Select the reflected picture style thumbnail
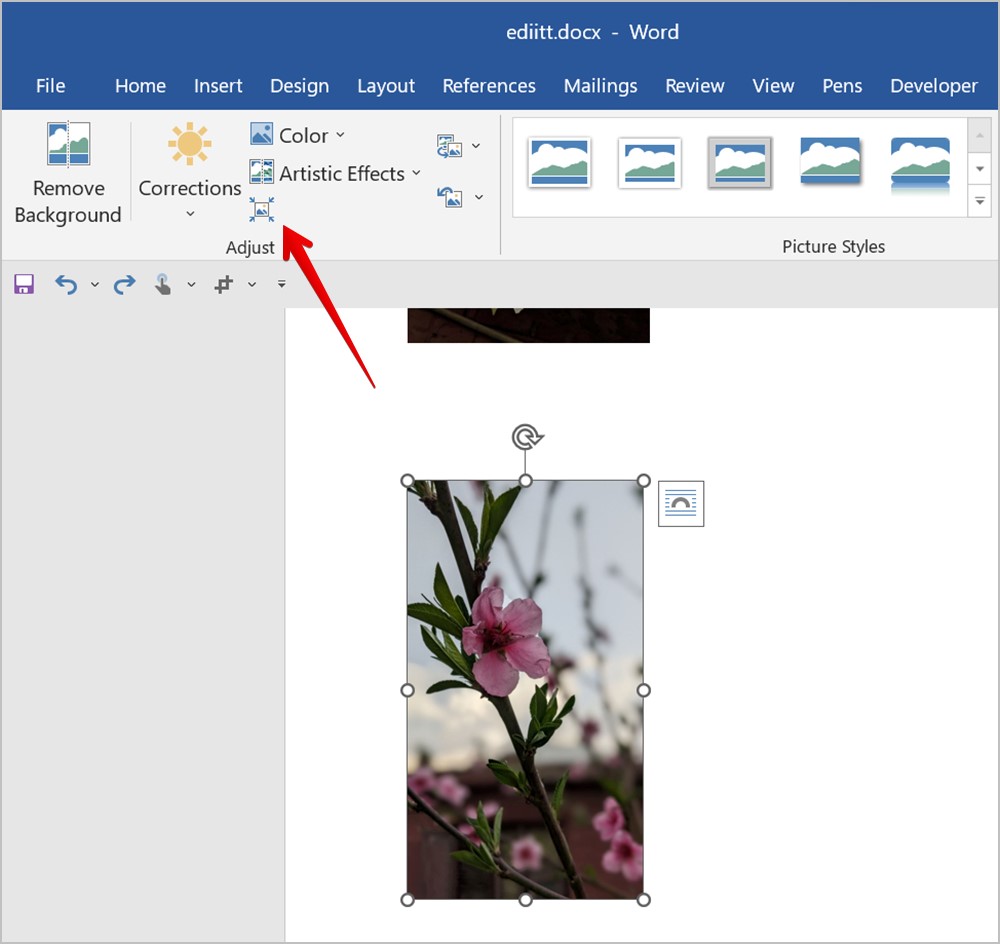The height and width of the screenshot is (944, 1000). (x=920, y=163)
